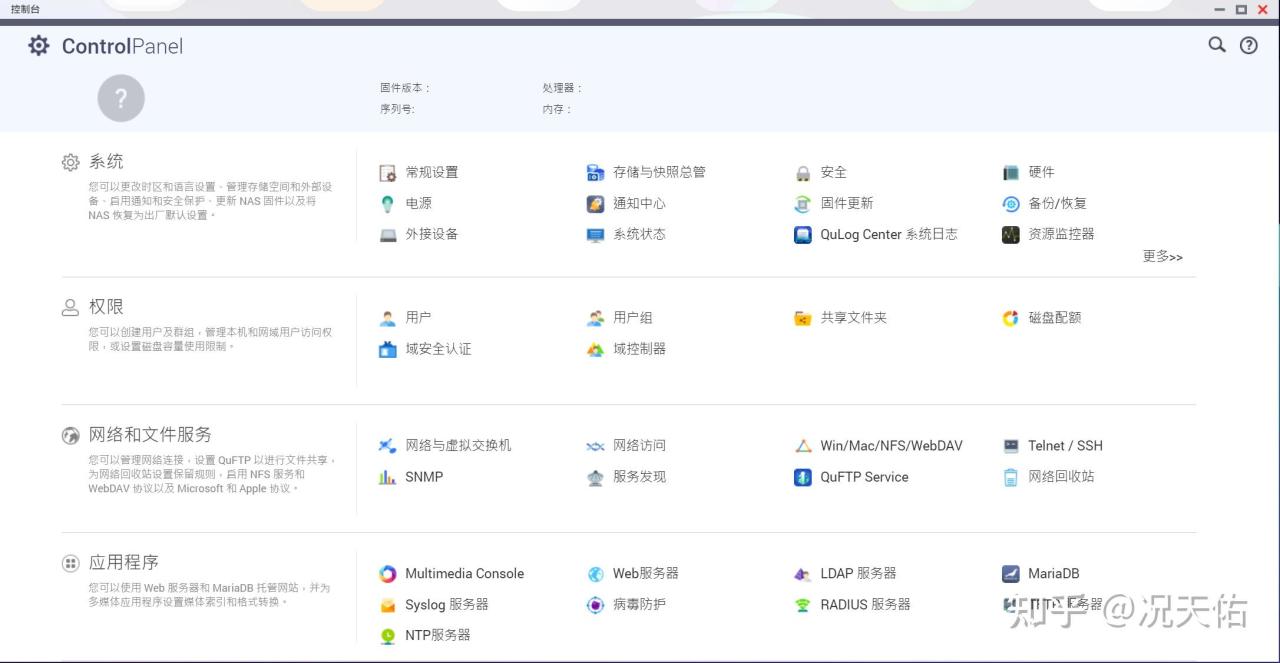Click the Users (用户) link

[x=418, y=318]
